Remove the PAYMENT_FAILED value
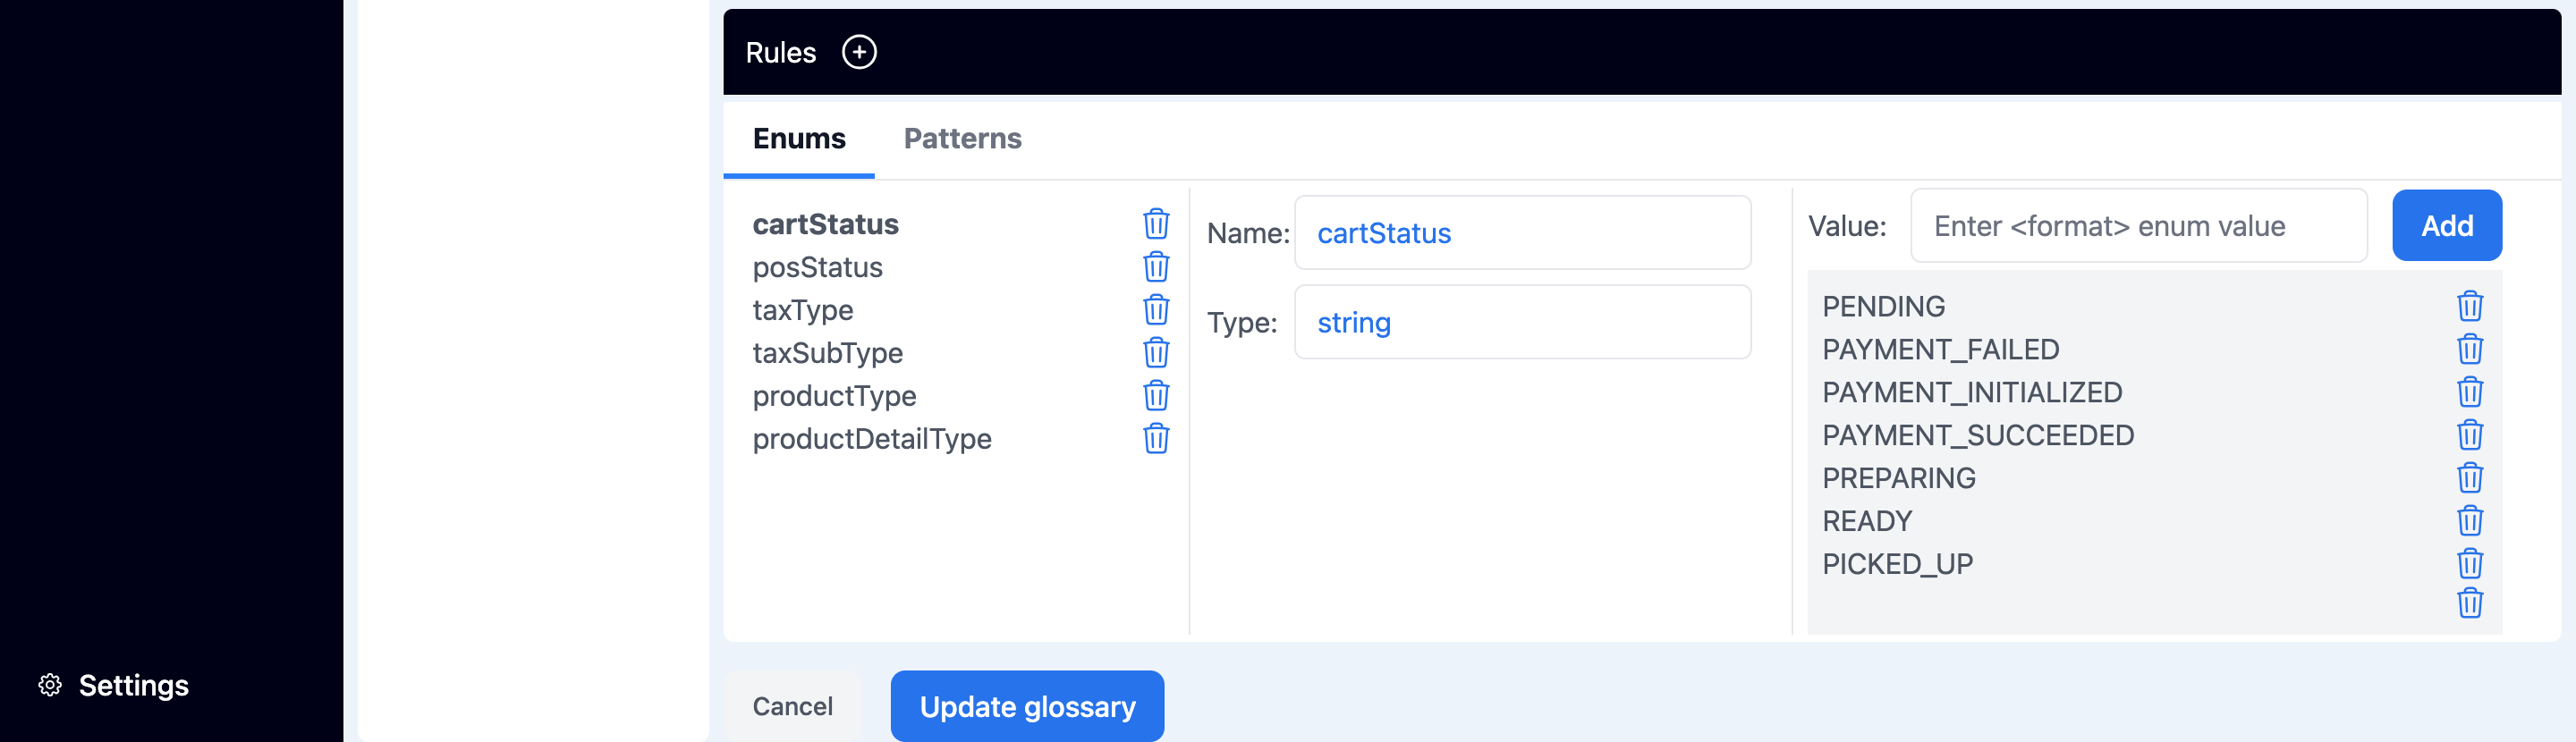 [2470, 349]
